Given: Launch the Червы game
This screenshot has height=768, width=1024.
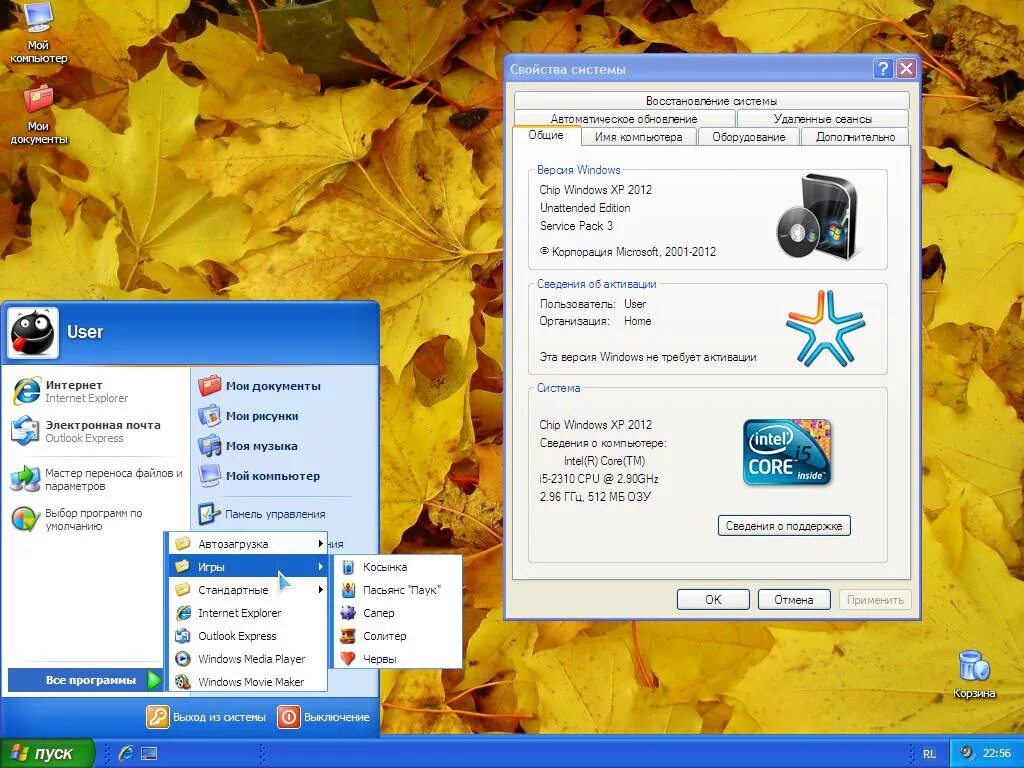Looking at the screenshot, I should pyautogui.click(x=397, y=658).
